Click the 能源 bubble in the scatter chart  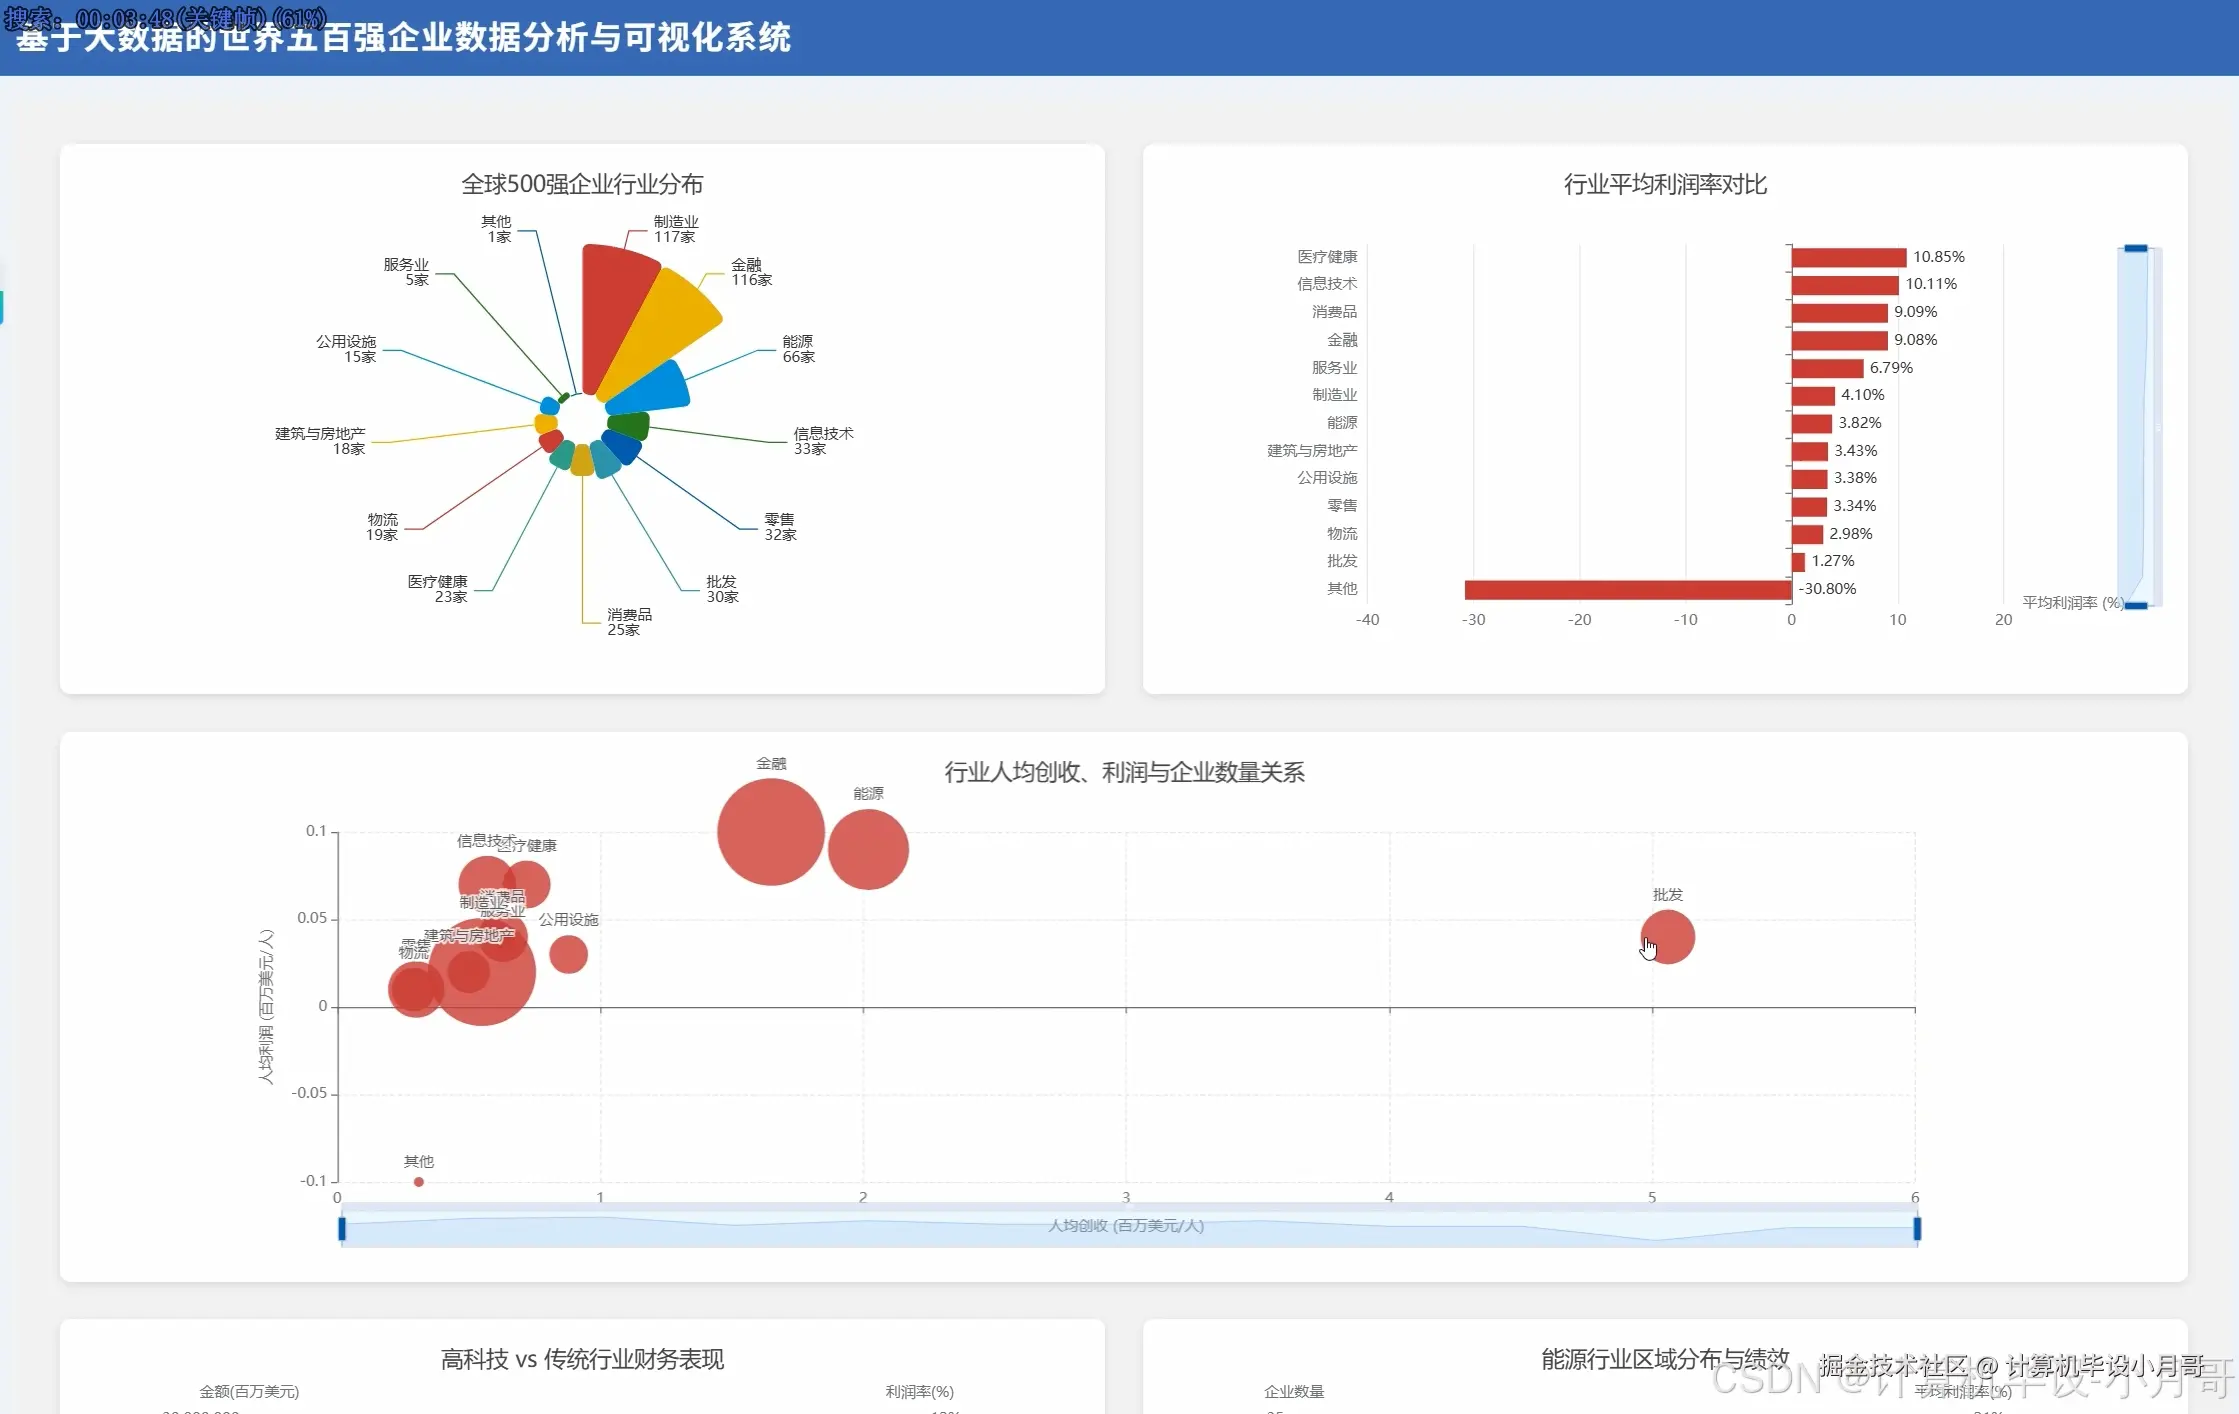pos(868,849)
